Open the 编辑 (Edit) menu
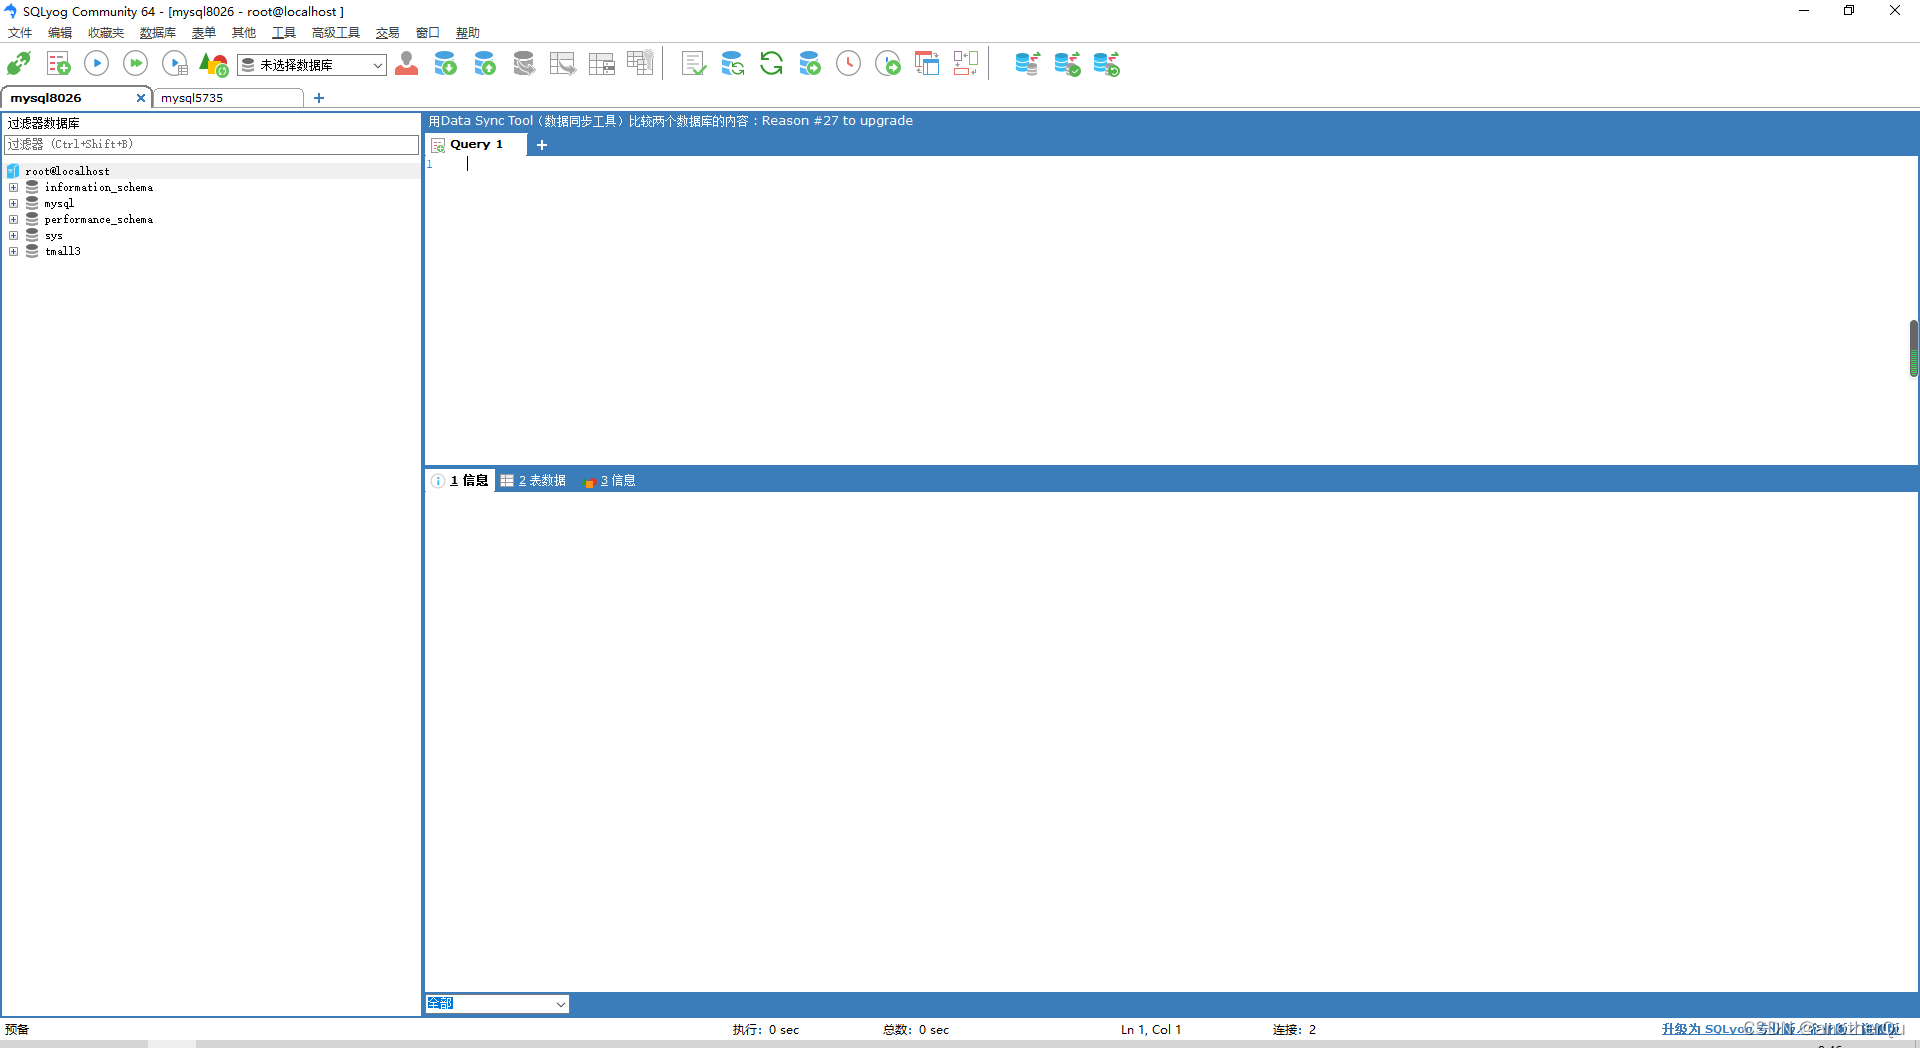 (60, 33)
